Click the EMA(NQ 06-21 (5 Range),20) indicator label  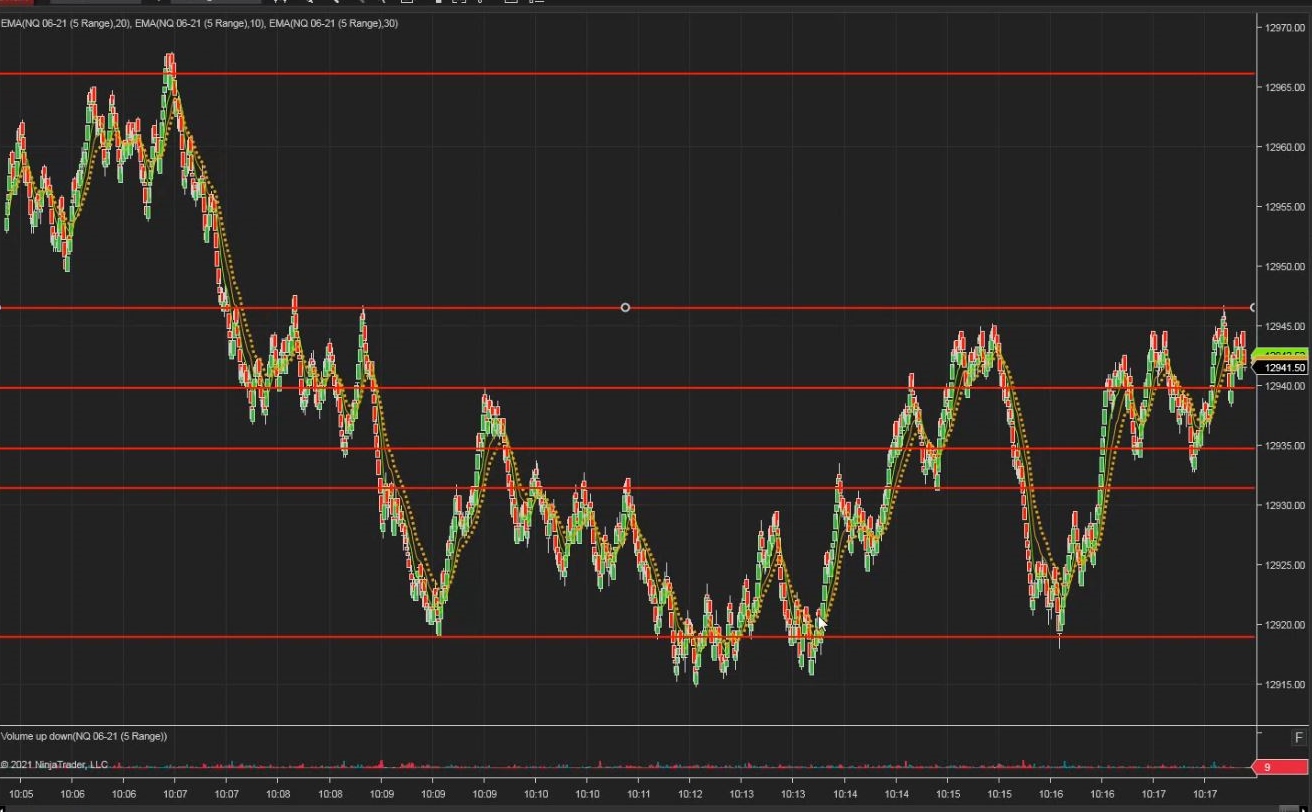point(66,23)
